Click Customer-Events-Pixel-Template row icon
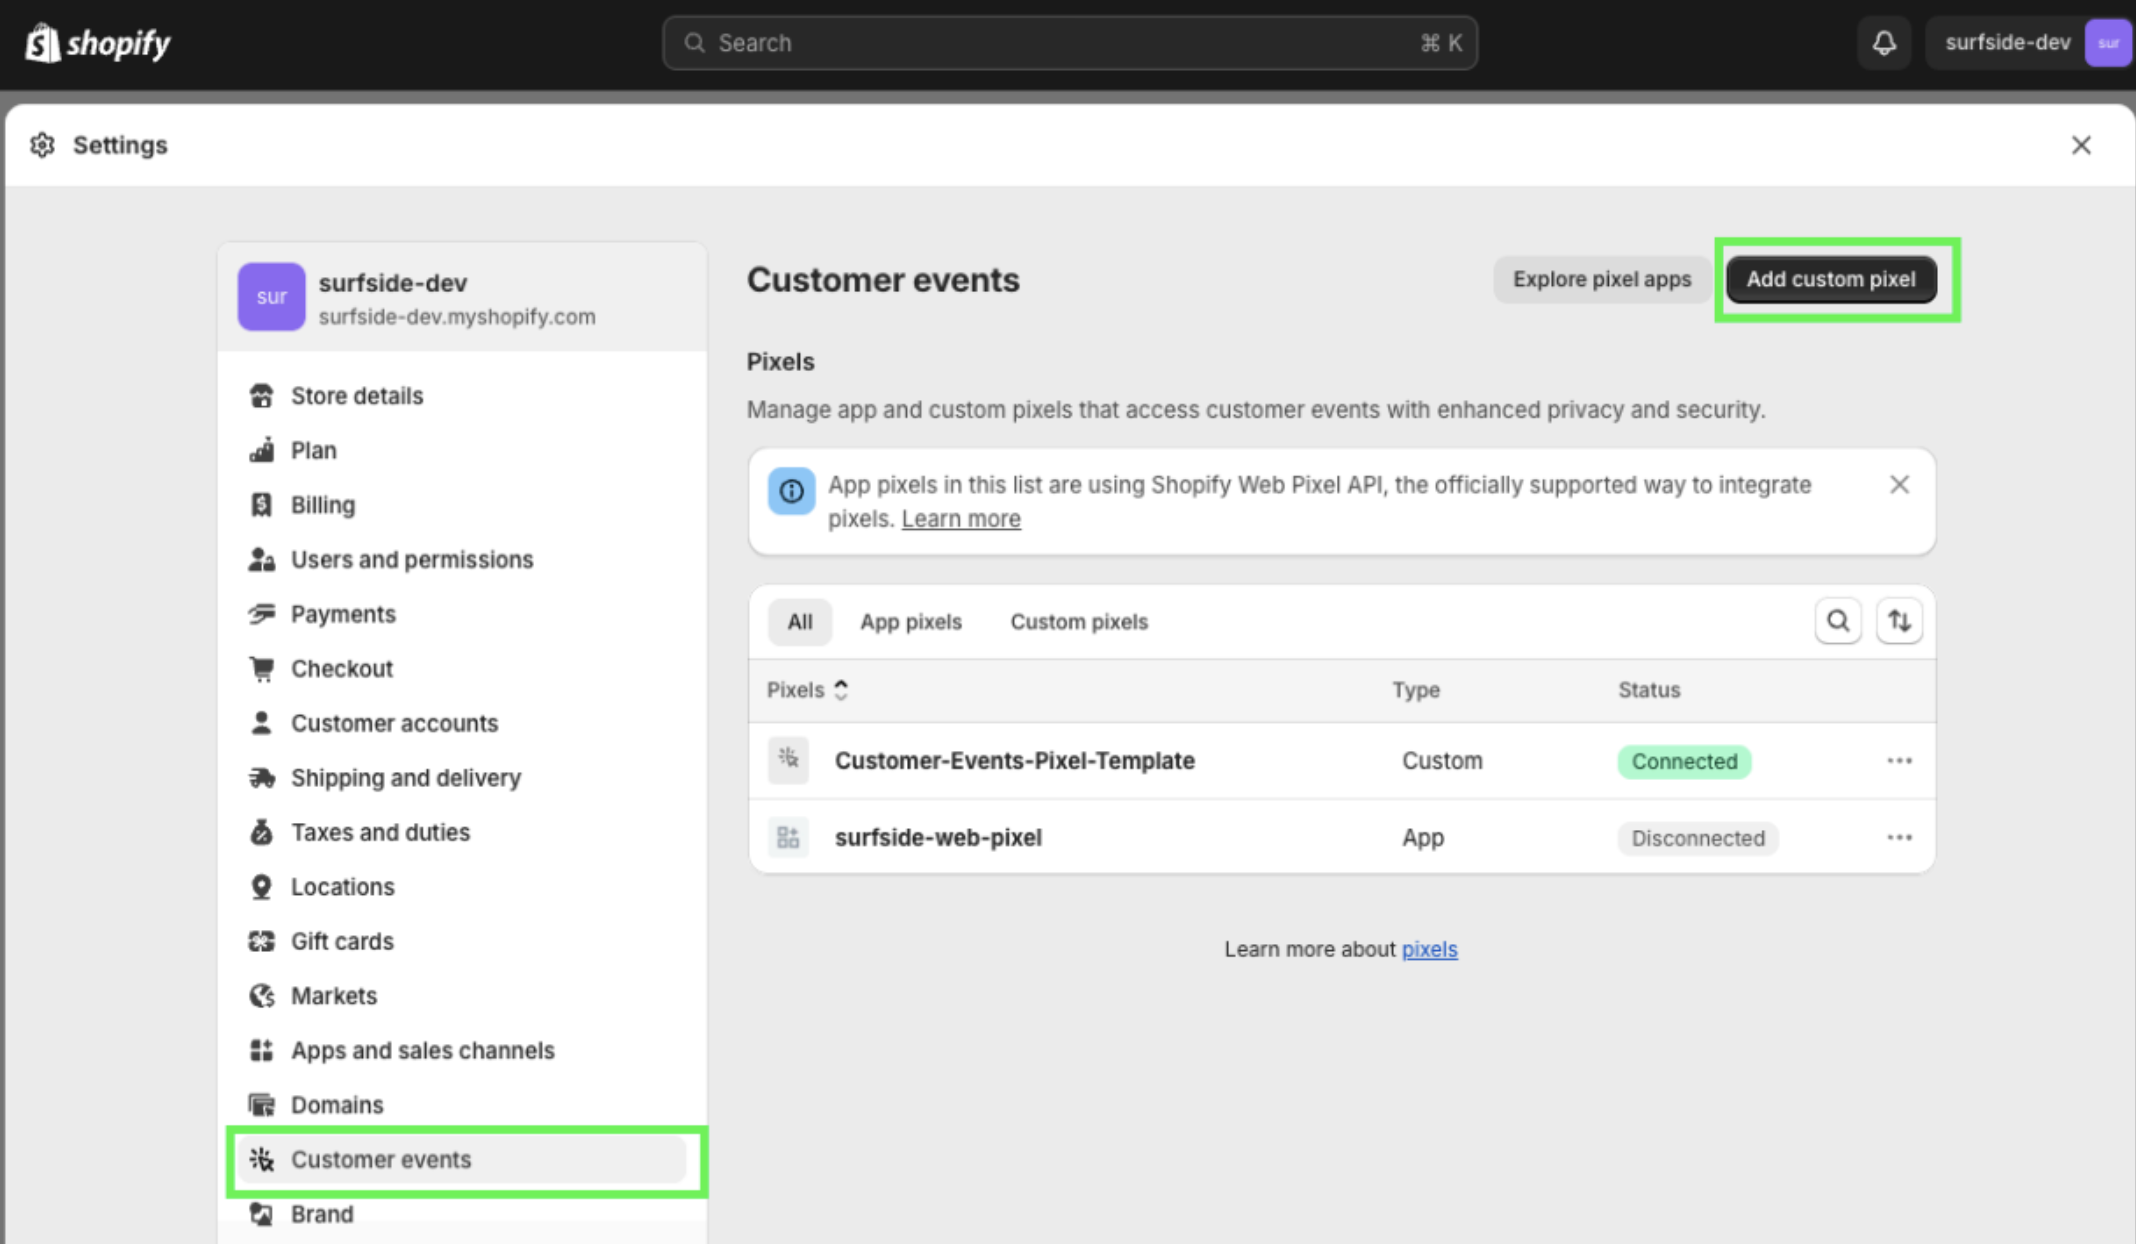The width and height of the screenshot is (2136, 1244). 788,760
